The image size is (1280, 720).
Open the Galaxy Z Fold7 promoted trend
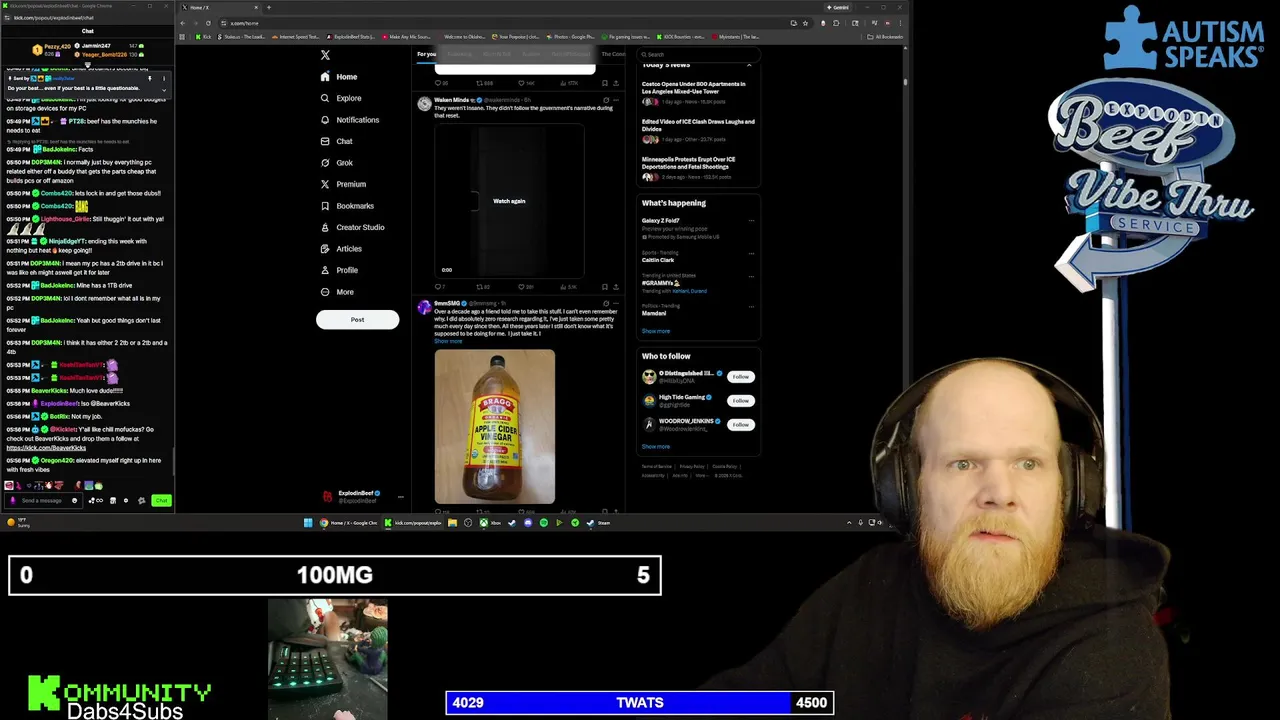pyautogui.click(x=698, y=229)
